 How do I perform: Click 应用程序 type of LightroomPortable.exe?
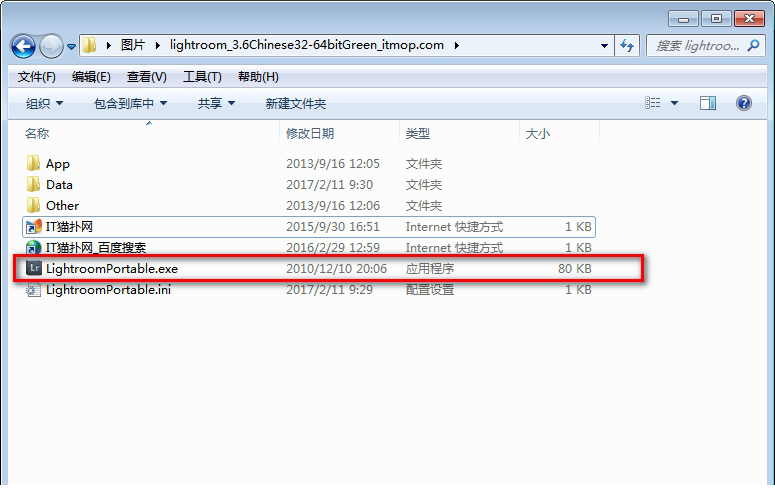tap(430, 268)
